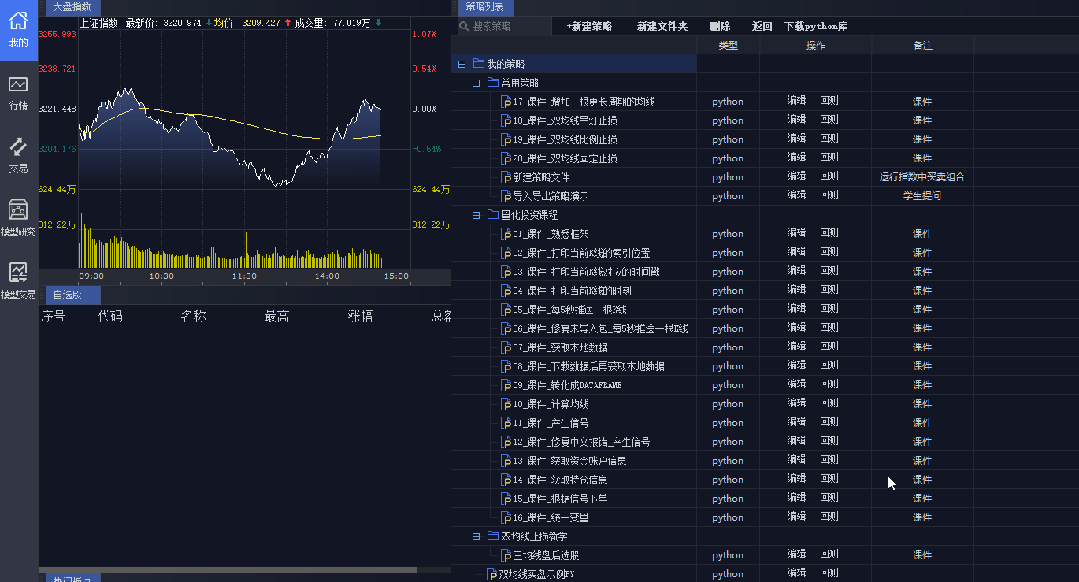Click 回测 for 导入导出策略演示 row
Image resolution: width=1079 pixels, height=582 pixels.
coord(829,195)
